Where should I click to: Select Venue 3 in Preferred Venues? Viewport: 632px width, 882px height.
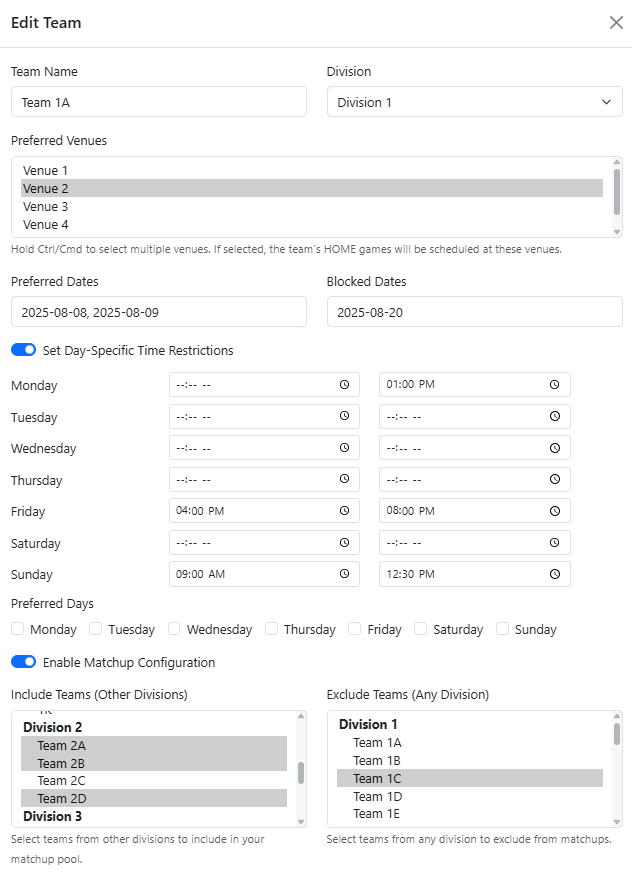click(46, 207)
